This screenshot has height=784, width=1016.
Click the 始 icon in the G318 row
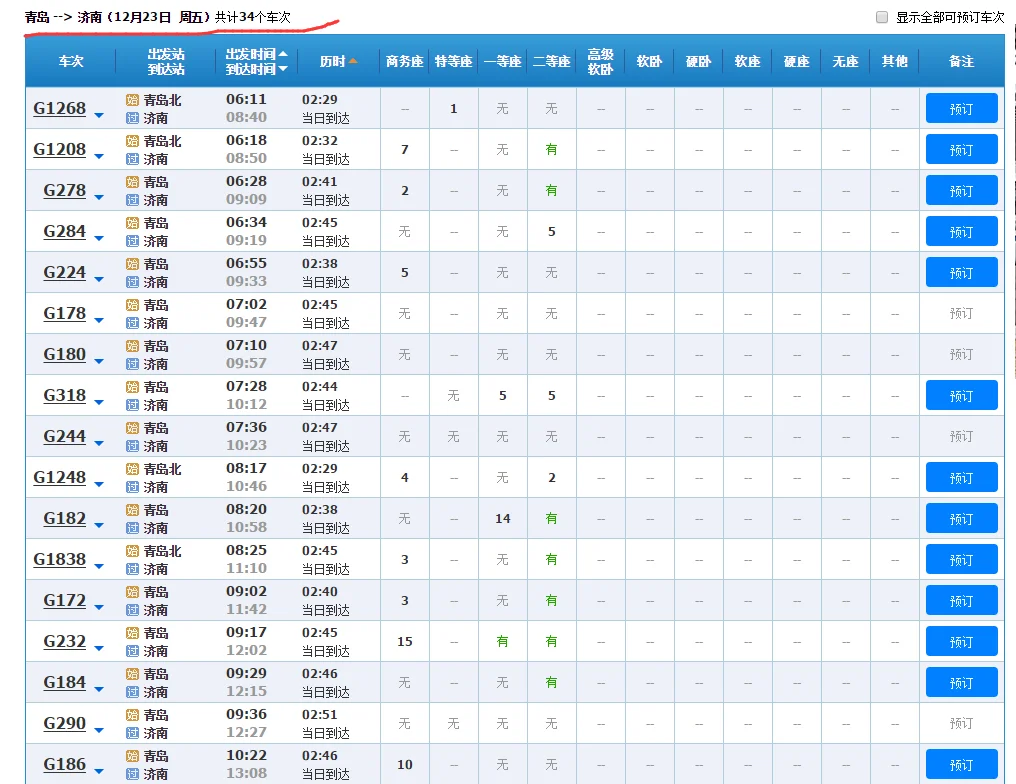(132, 387)
